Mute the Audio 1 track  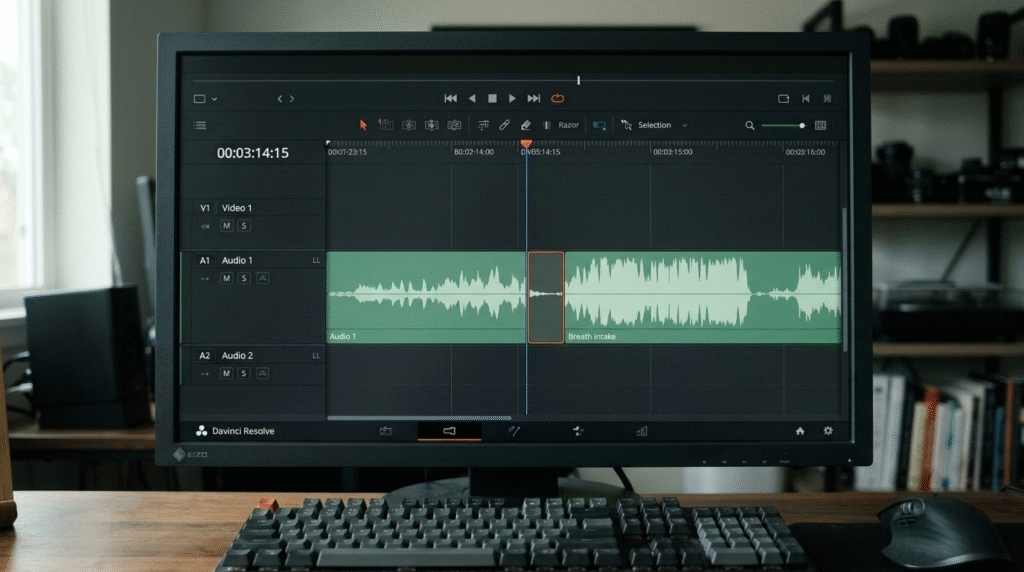pos(227,278)
